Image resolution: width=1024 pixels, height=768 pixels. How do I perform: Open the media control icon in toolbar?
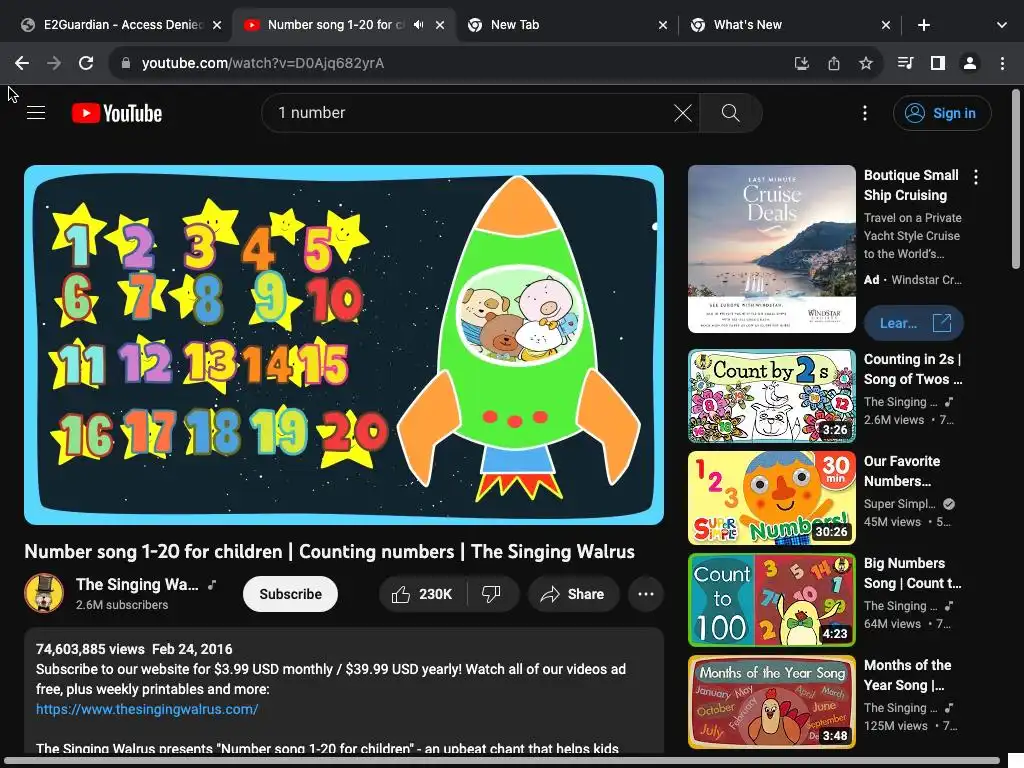[905, 63]
